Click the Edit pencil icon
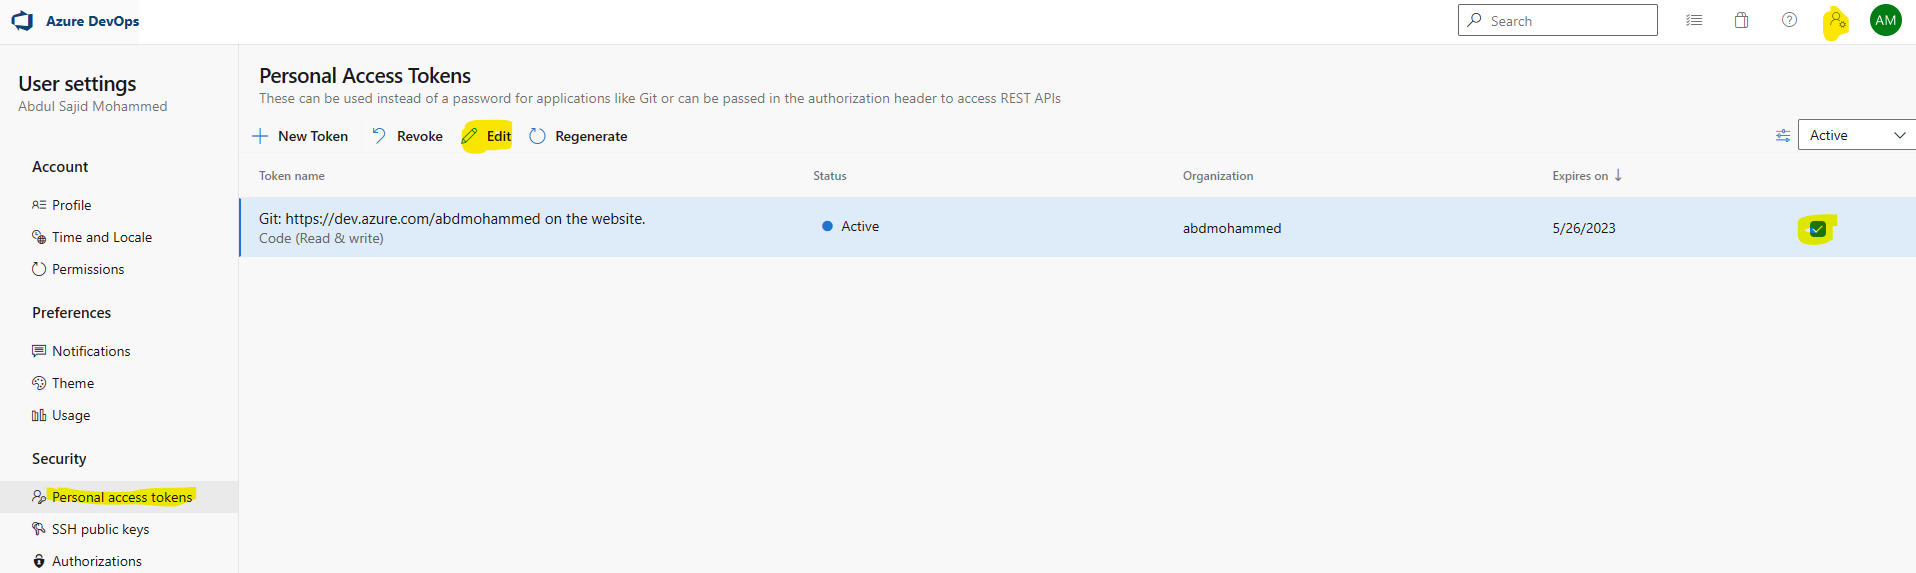 (x=470, y=136)
